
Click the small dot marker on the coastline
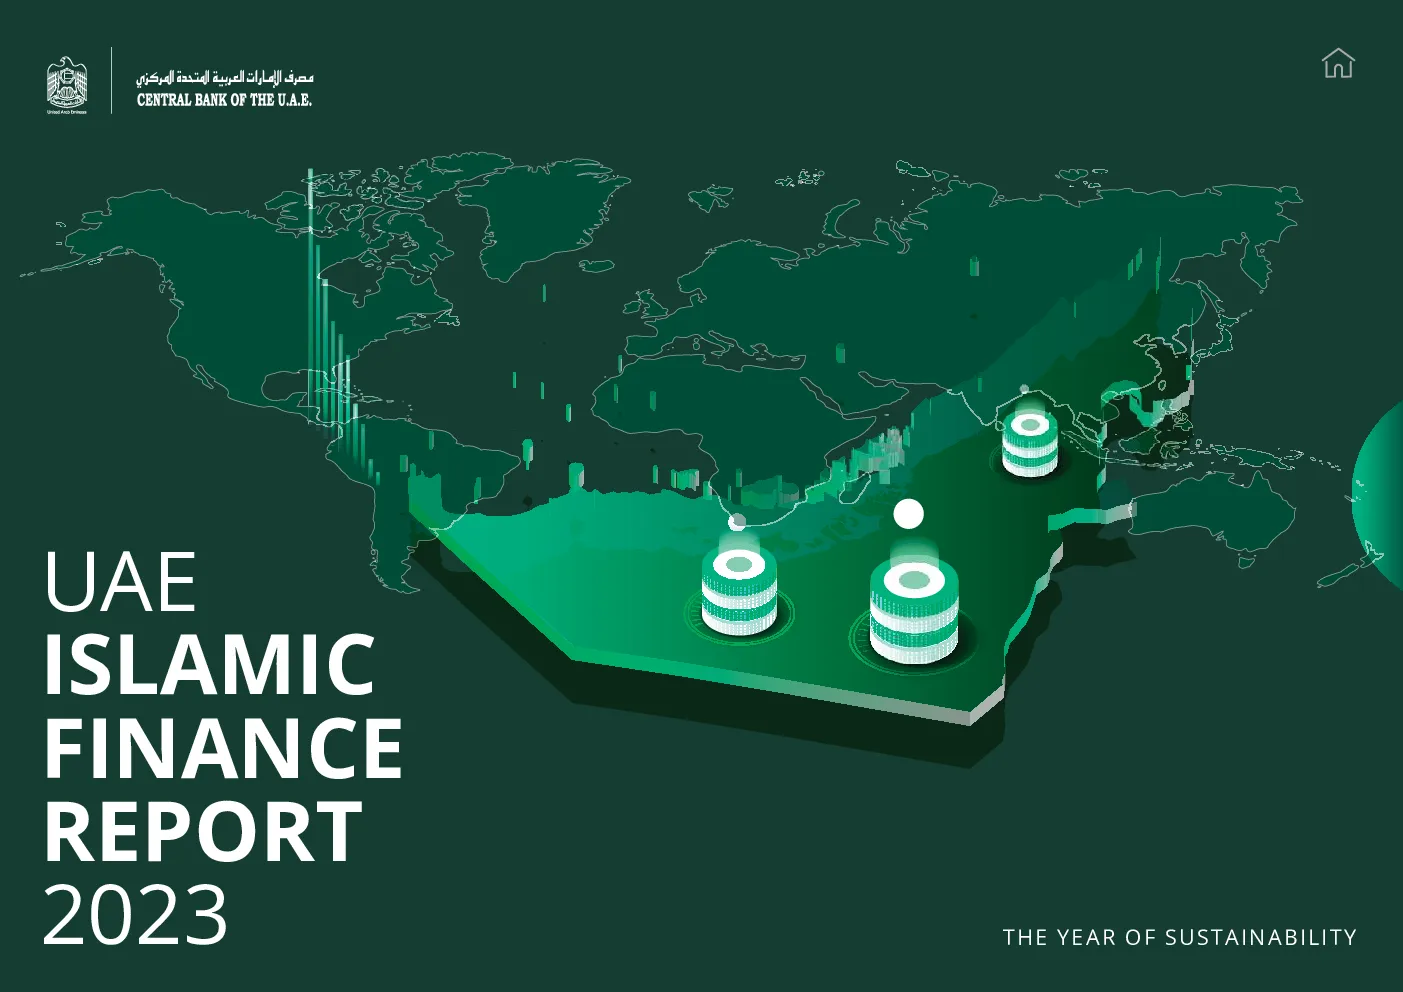737,522
